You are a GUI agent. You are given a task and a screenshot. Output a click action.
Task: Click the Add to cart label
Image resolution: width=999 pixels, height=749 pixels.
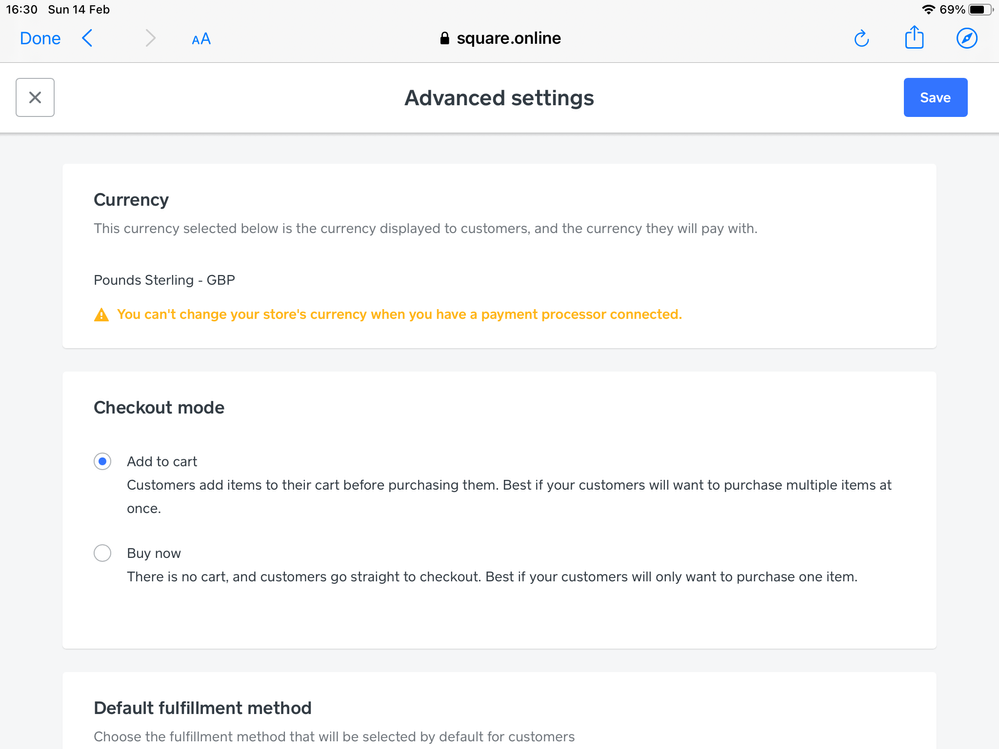pyautogui.click(x=162, y=461)
